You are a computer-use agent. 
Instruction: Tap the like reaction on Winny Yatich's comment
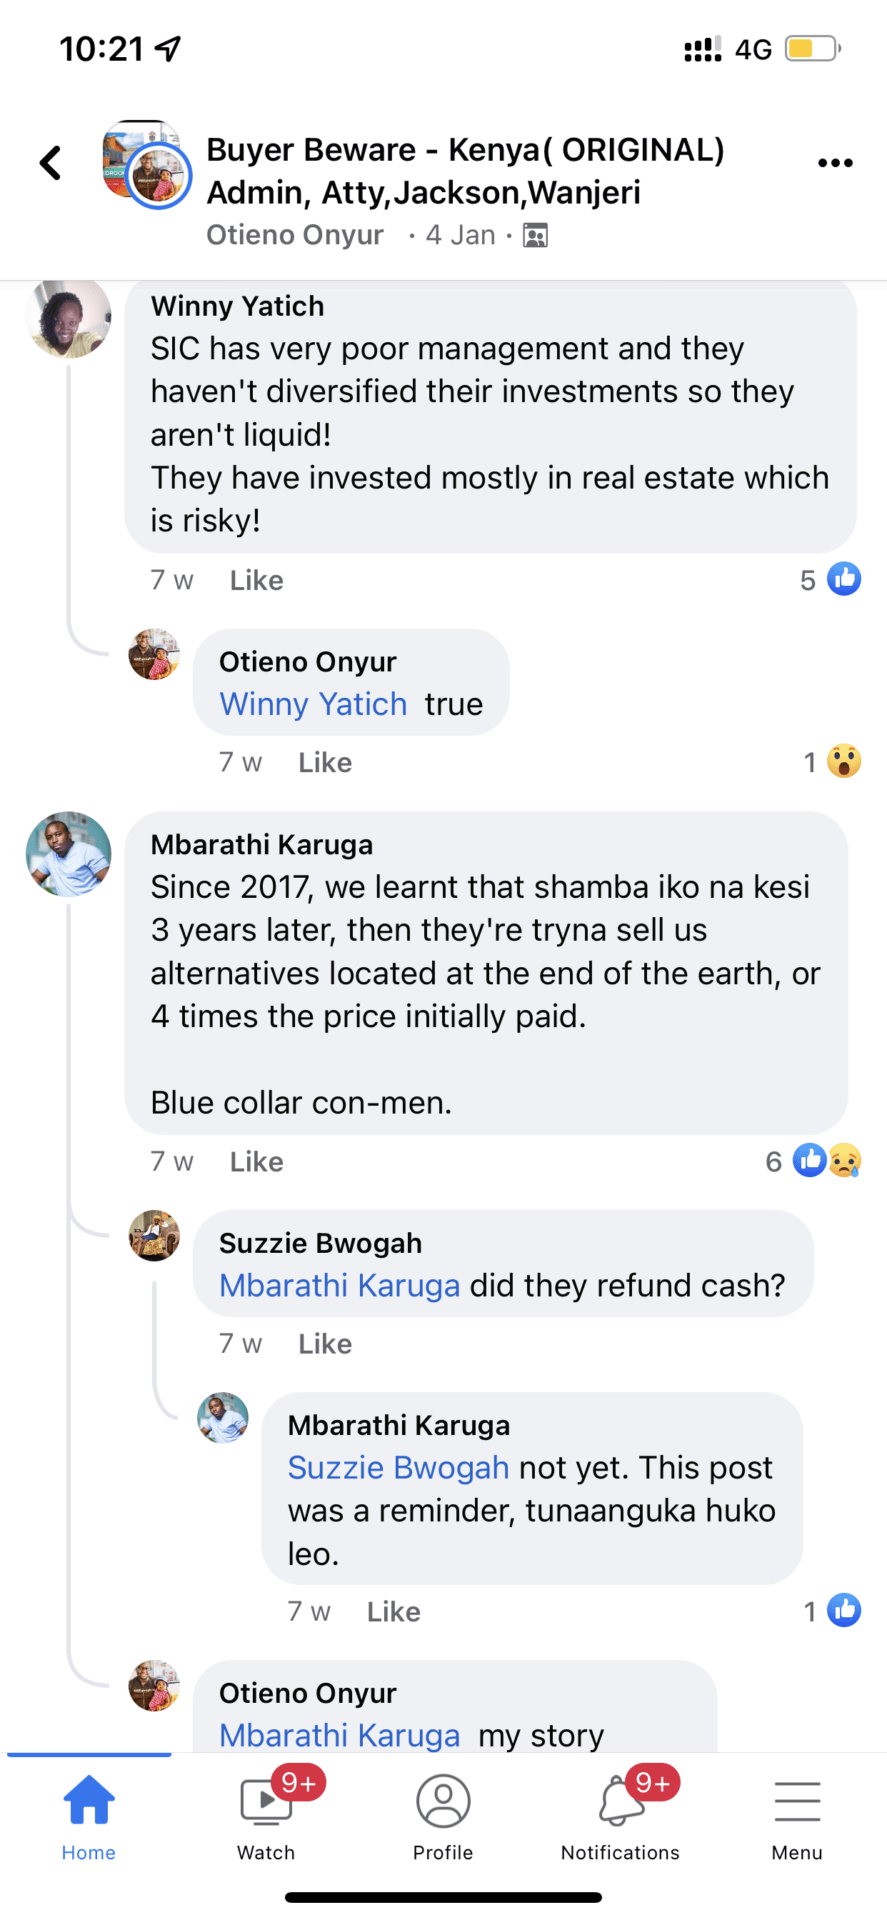(844, 579)
